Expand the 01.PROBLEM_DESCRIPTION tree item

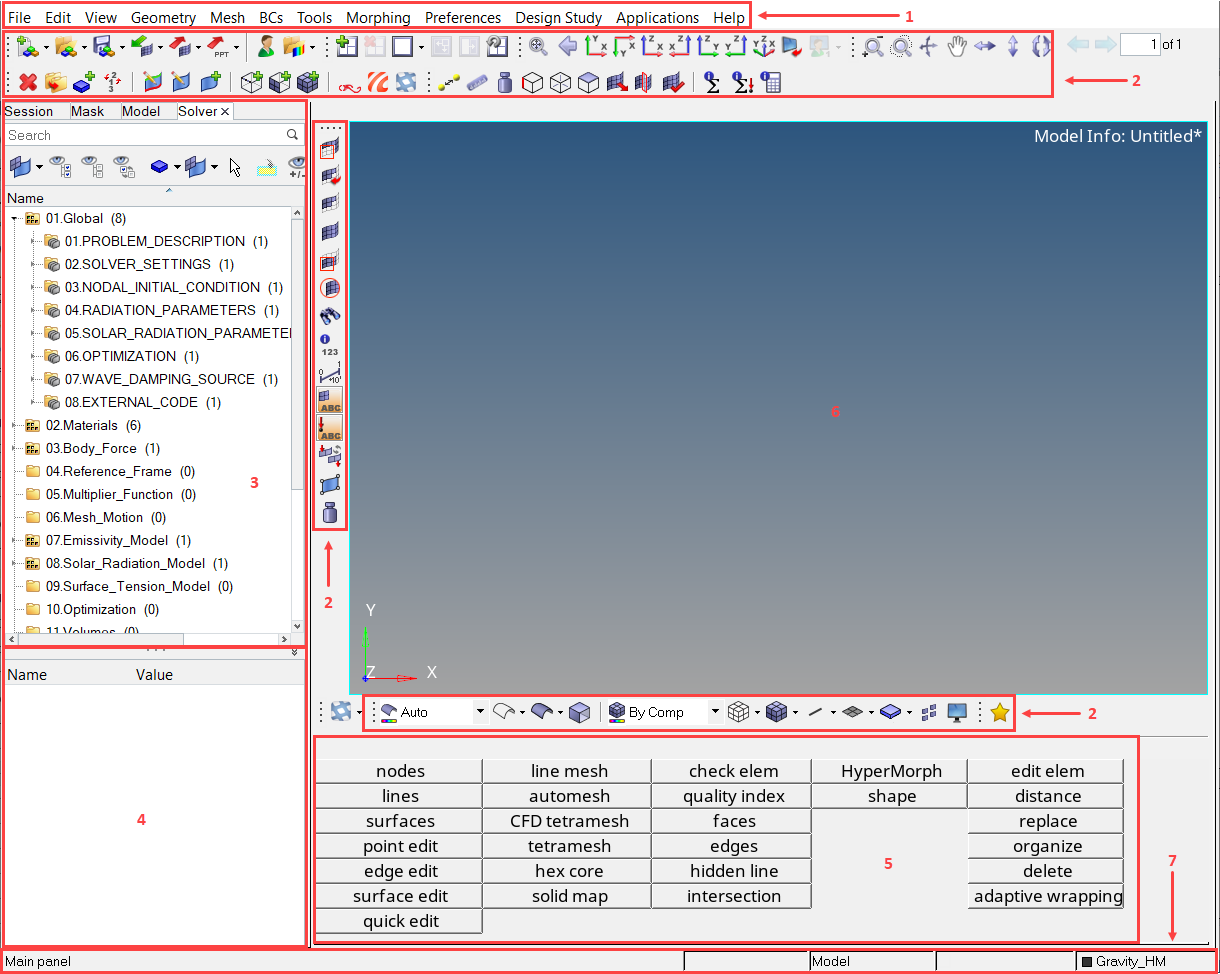pyautogui.click(x=34, y=241)
